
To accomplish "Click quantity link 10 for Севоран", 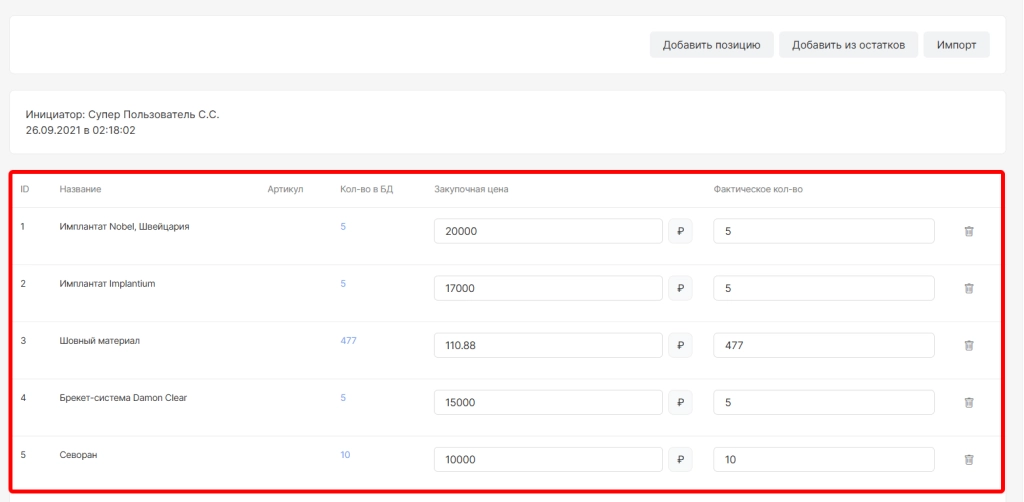I will click(345, 455).
